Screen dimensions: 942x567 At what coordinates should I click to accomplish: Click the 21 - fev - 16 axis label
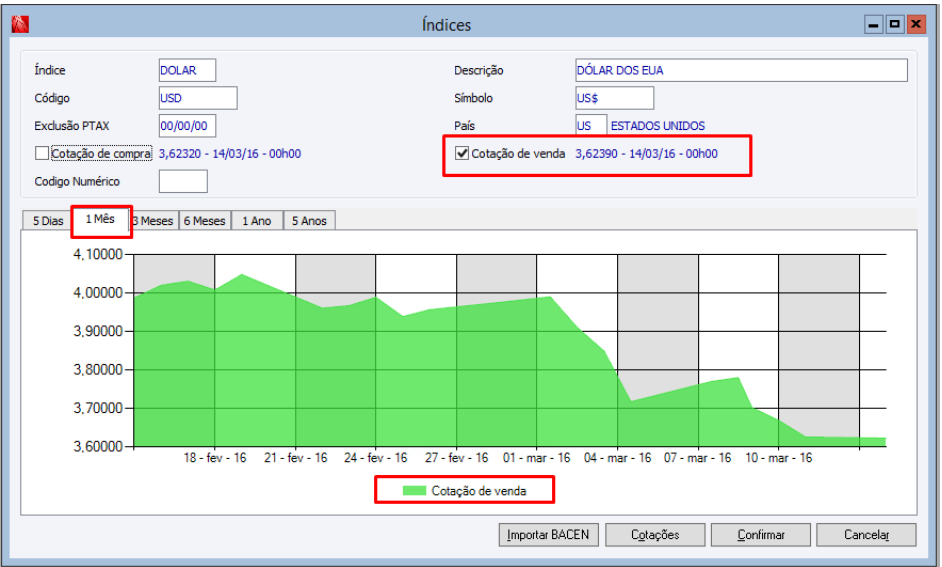pyautogui.click(x=296, y=458)
